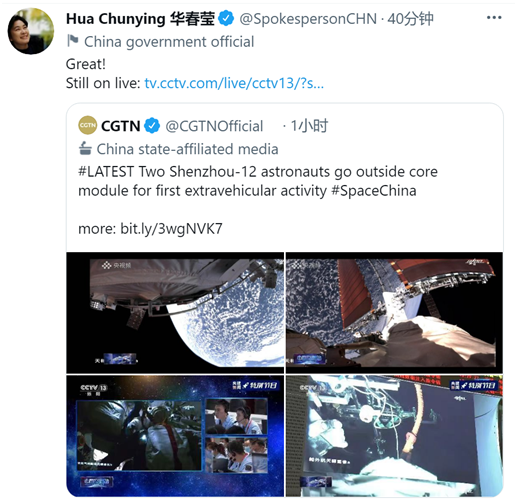517x501 pixels.
Task: Open the CCTV13 control room photo
Action: [175, 436]
